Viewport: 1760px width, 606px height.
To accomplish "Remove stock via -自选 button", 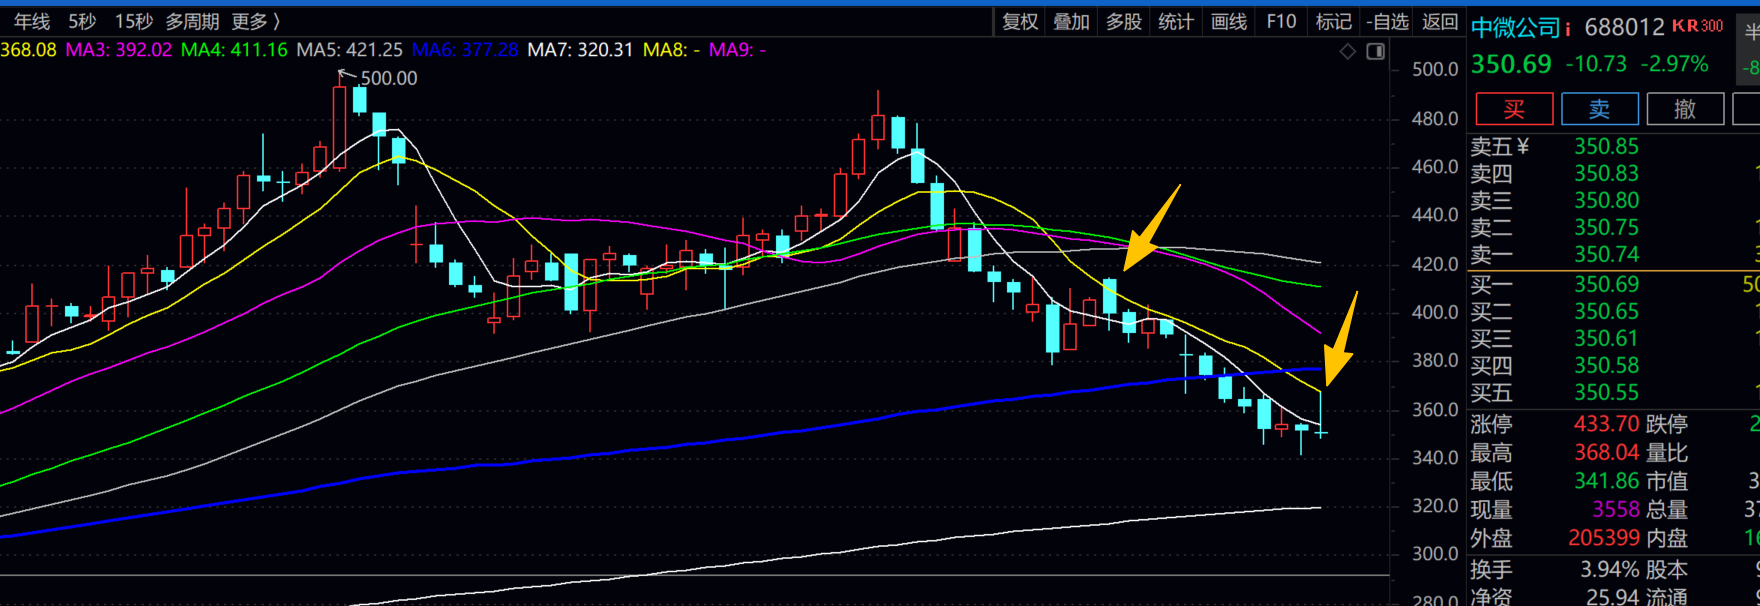I will tap(1387, 21).
